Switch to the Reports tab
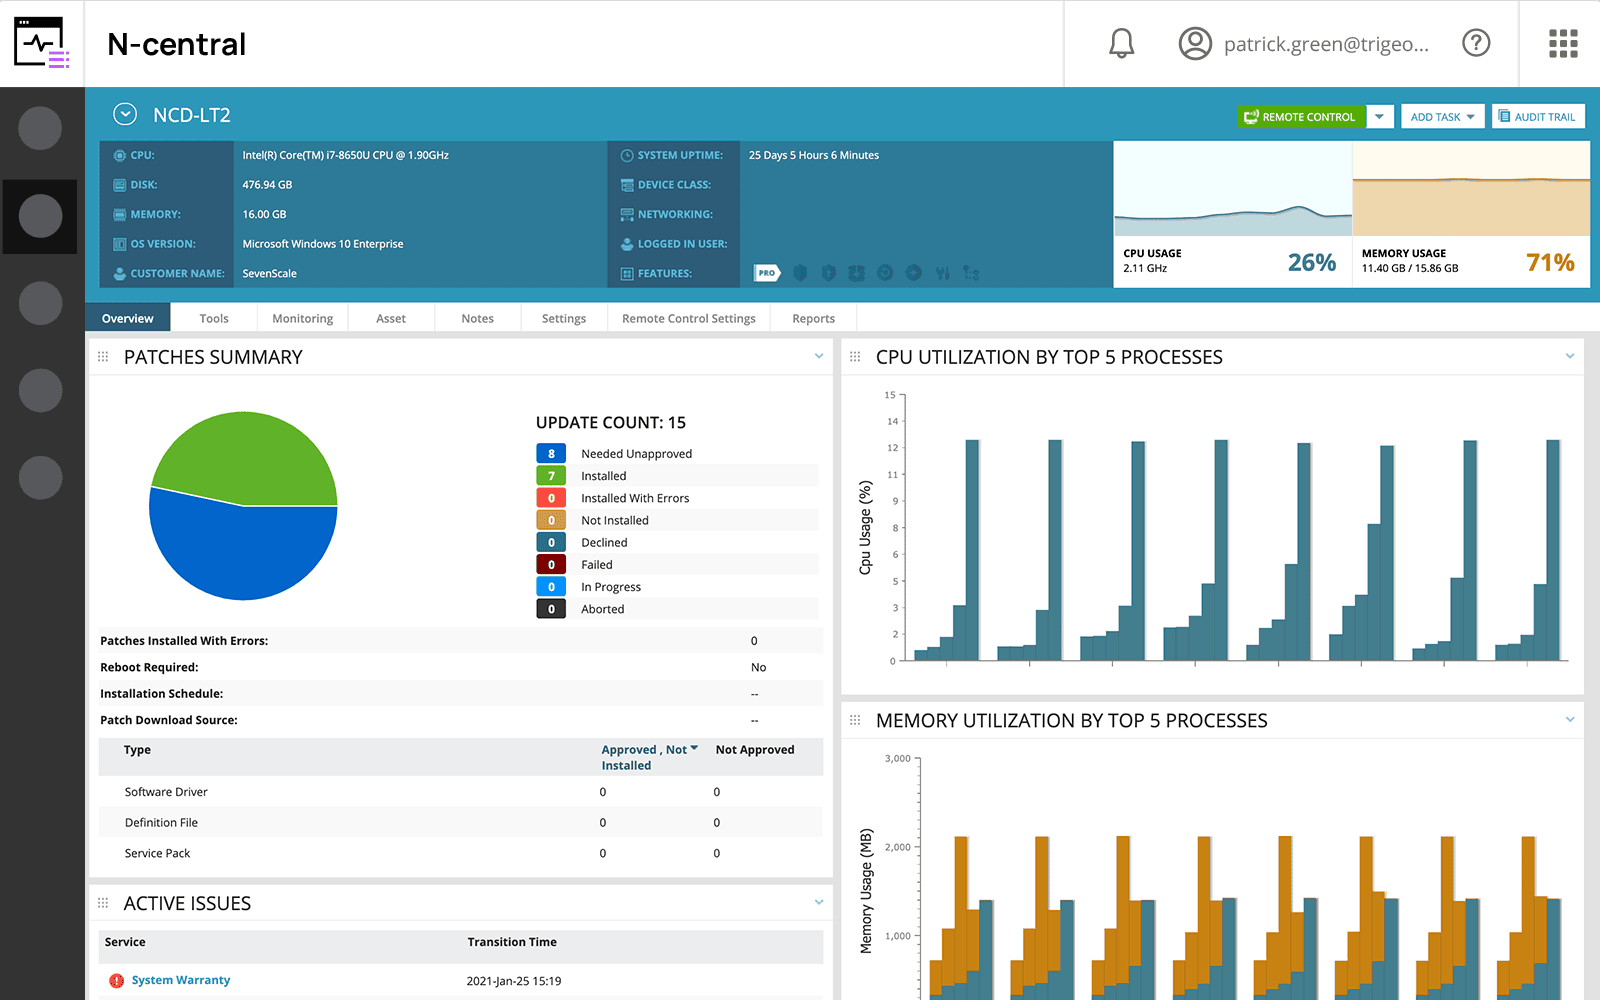Image resolution: width=1600 pixels, height=1000 pixels. pyautogui.click(x=814, y=318)
